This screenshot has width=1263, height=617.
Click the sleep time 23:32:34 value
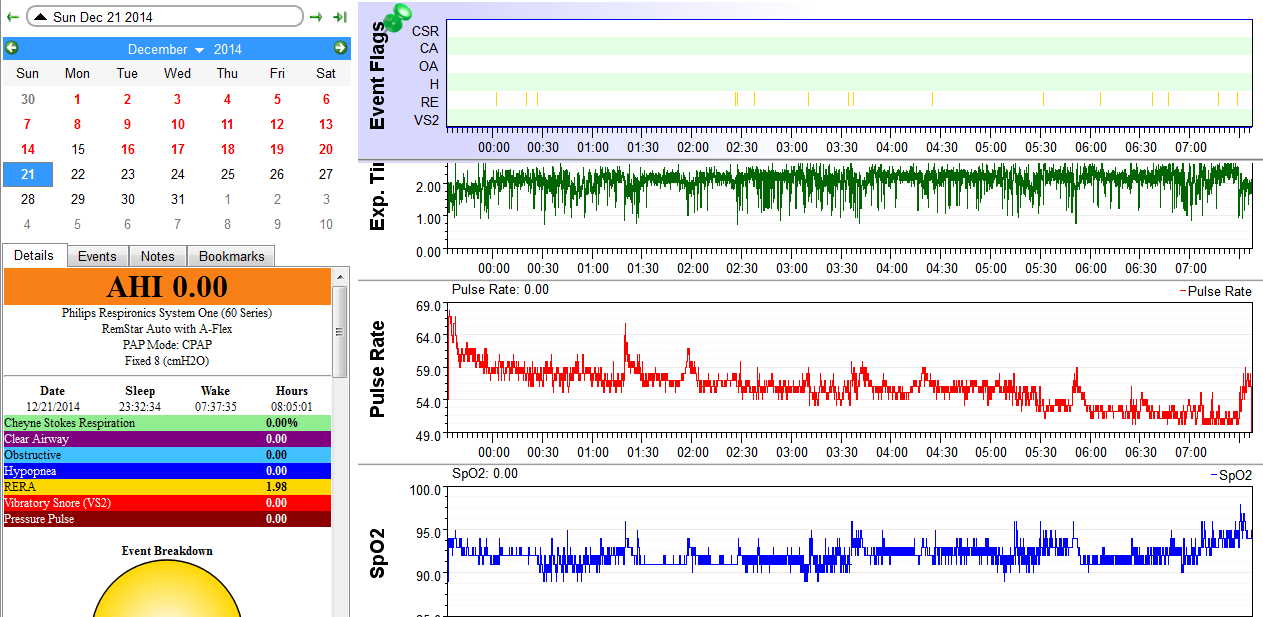pyautogui.click(x=140, y=407)
